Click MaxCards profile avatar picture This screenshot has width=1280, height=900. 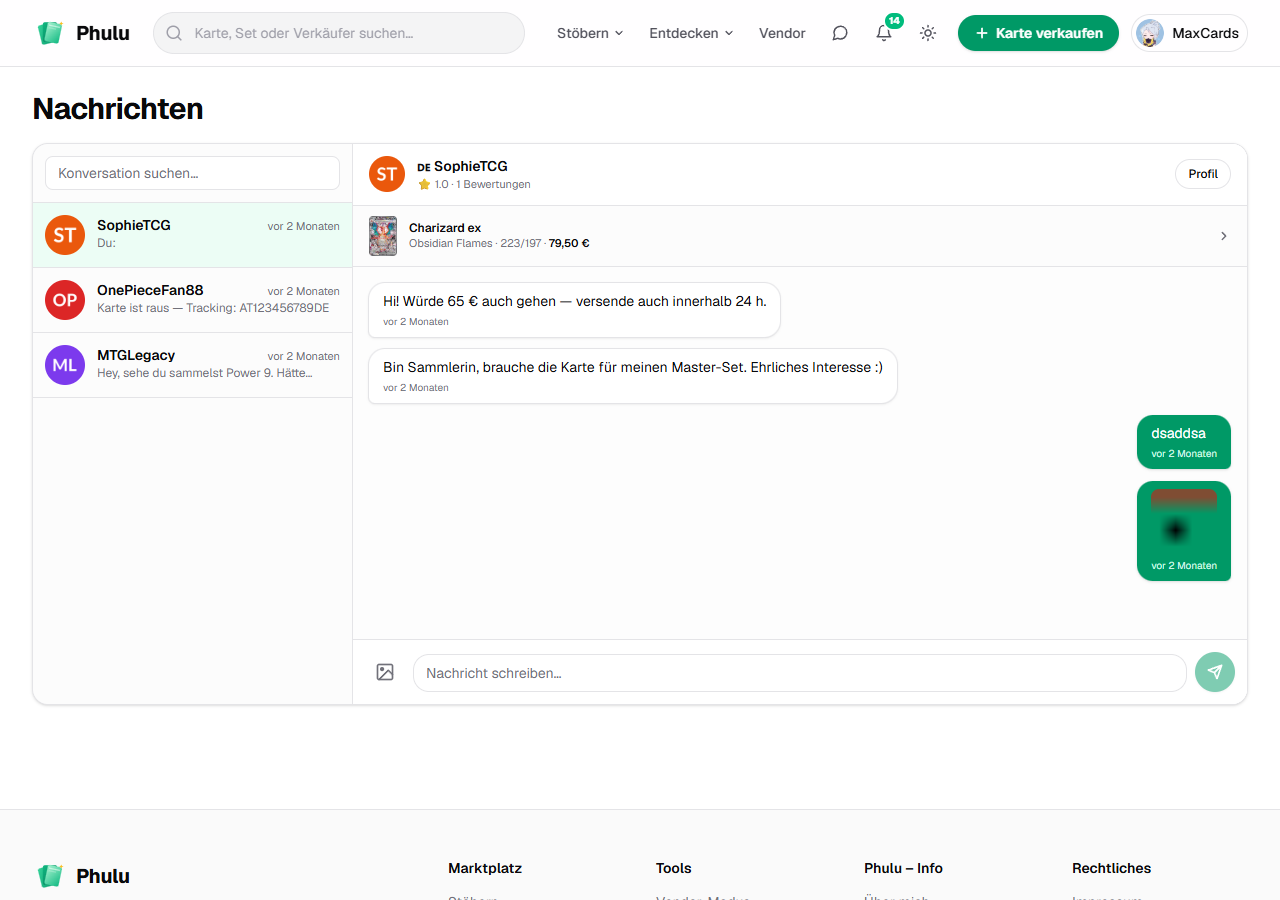pyautogui.click(x=1150, y=33)
